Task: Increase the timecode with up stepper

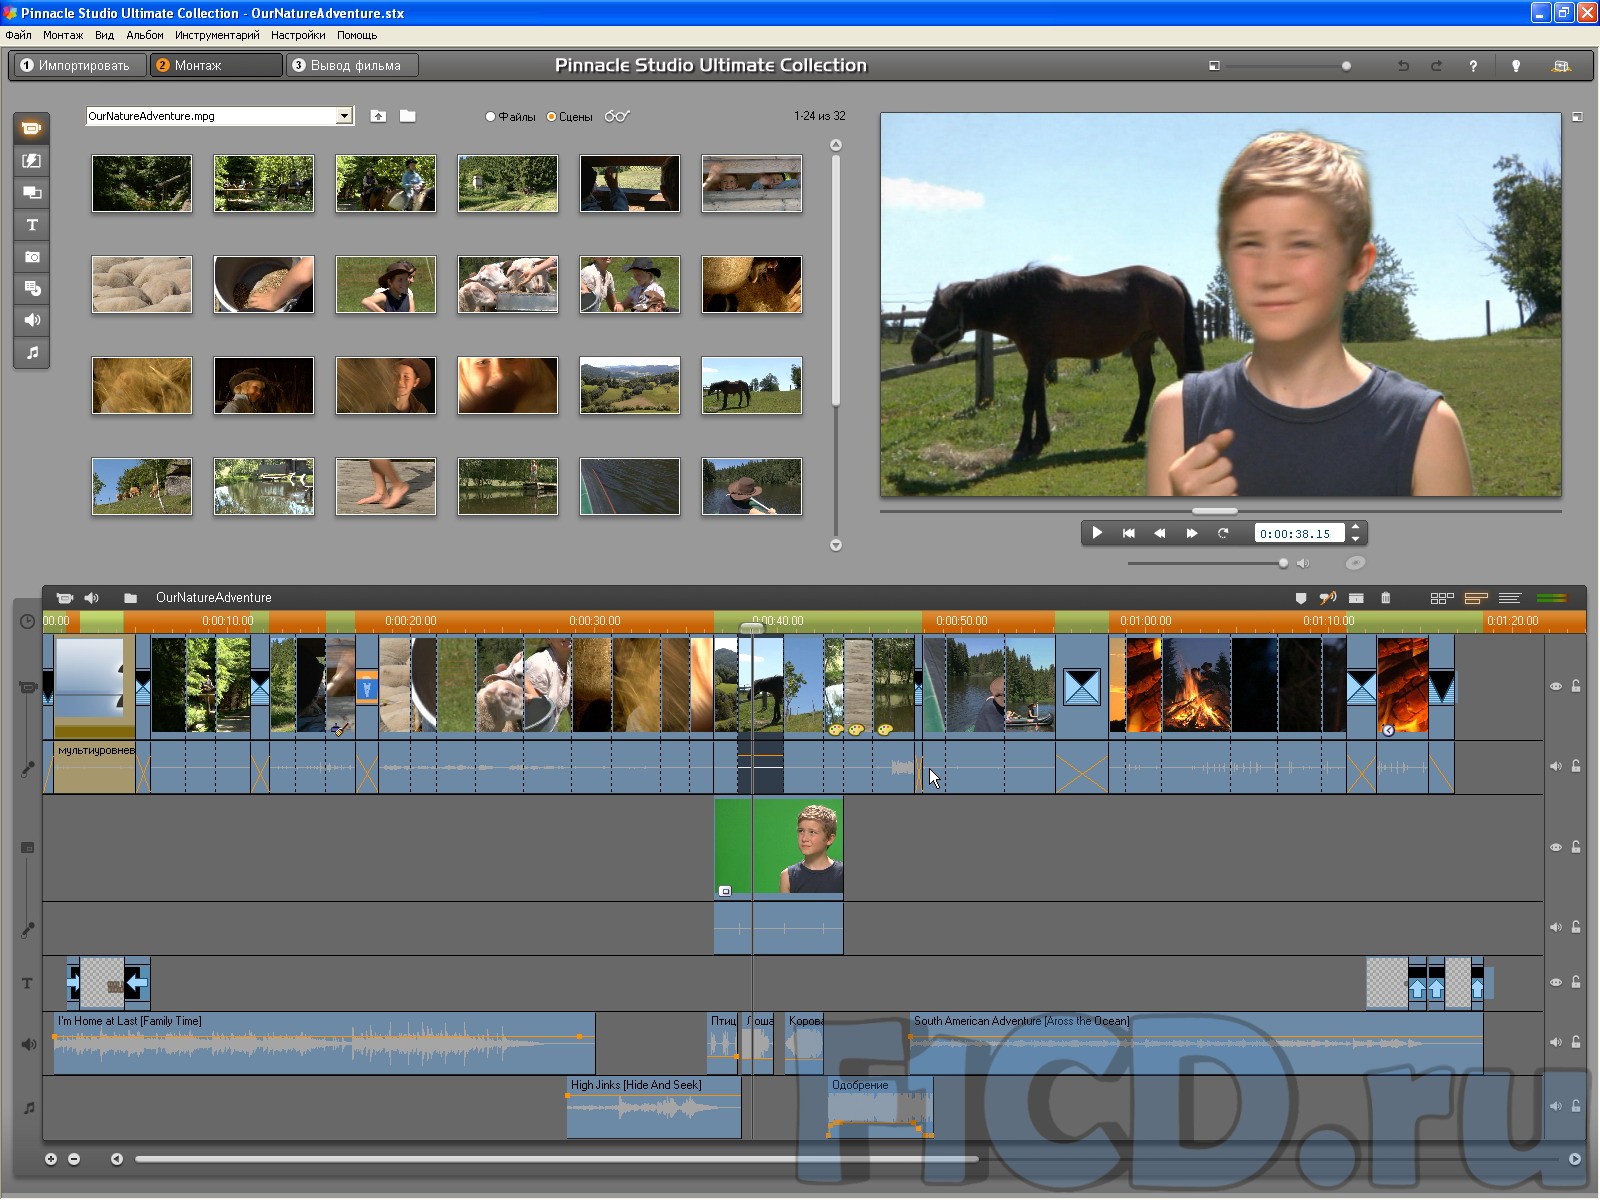Action: coord(1356,527)
